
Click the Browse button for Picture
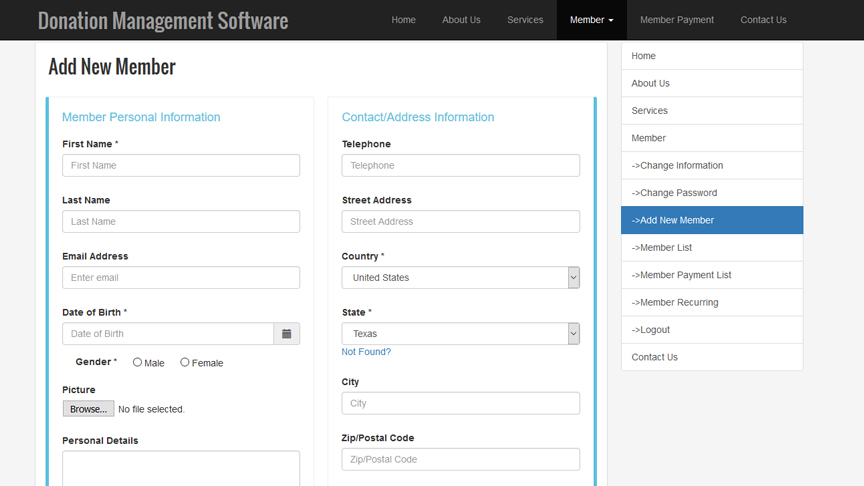tap(88, 409)
